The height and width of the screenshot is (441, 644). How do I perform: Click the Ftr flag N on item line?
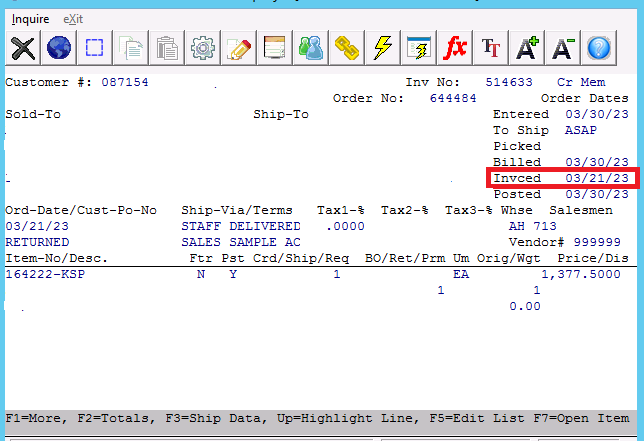click(x=201, y=274)
